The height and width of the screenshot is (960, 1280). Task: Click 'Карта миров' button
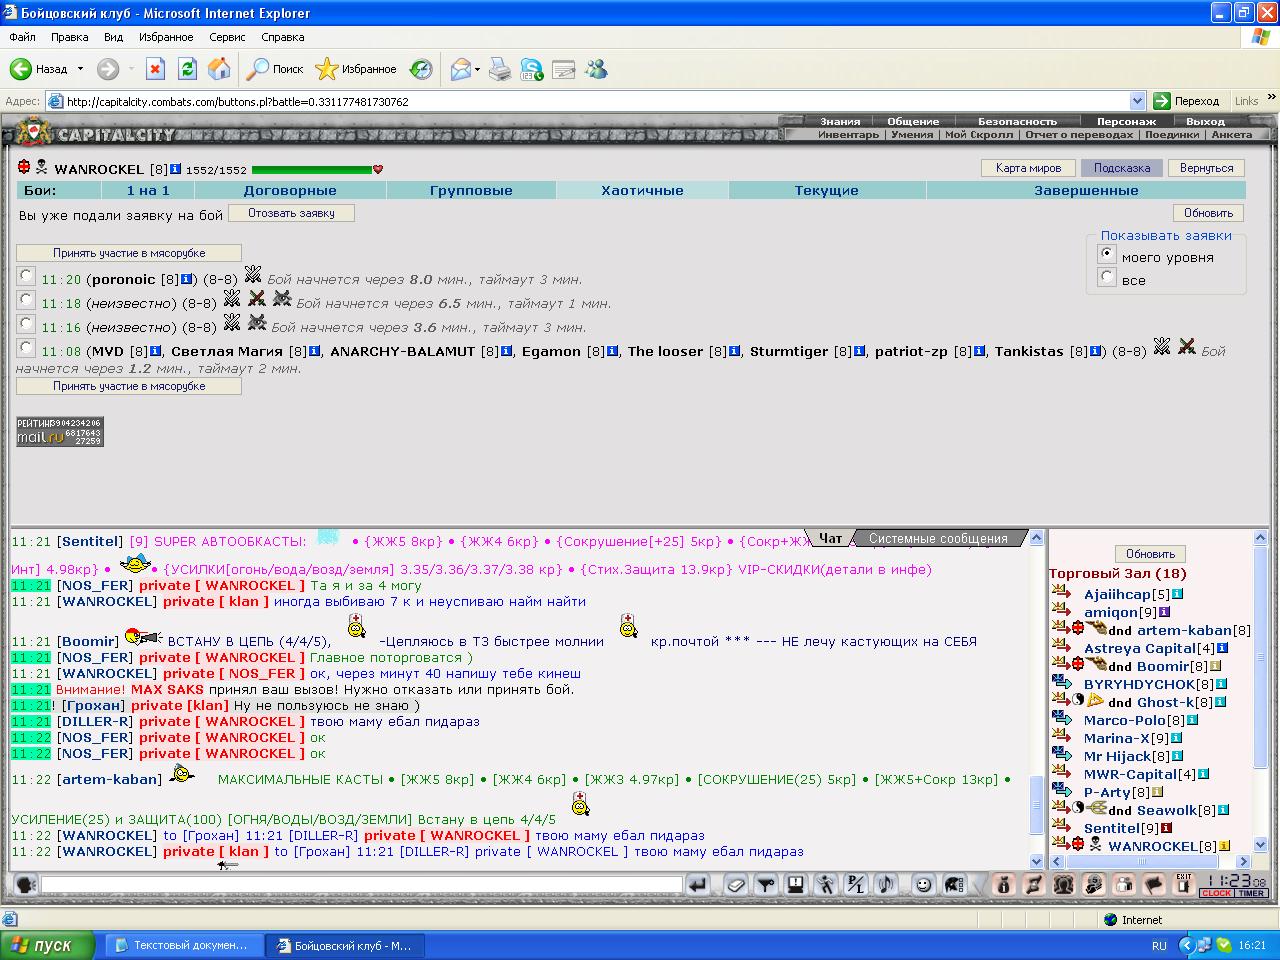click(x=1028, y=168)
